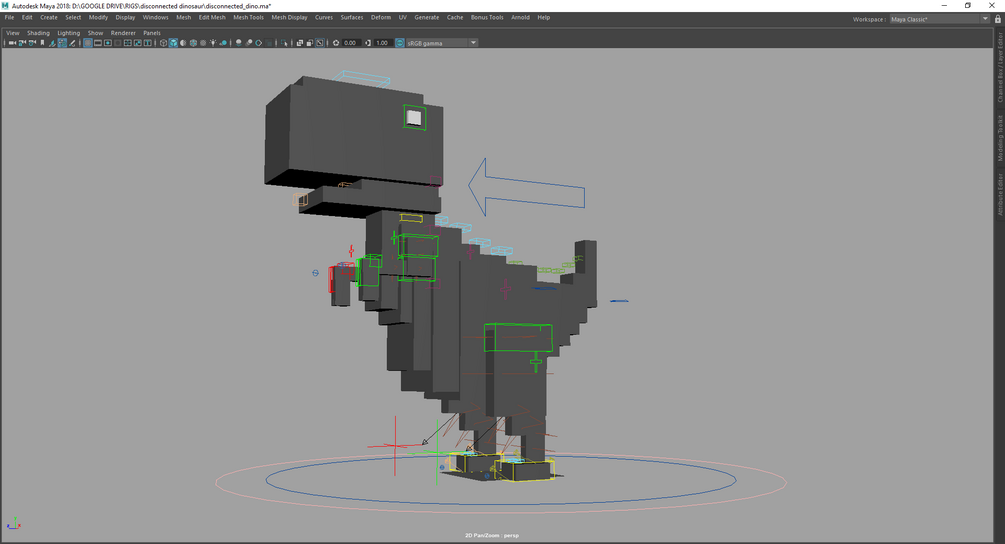
Task: Open the Edit menu
Action: tap(27, 17)
